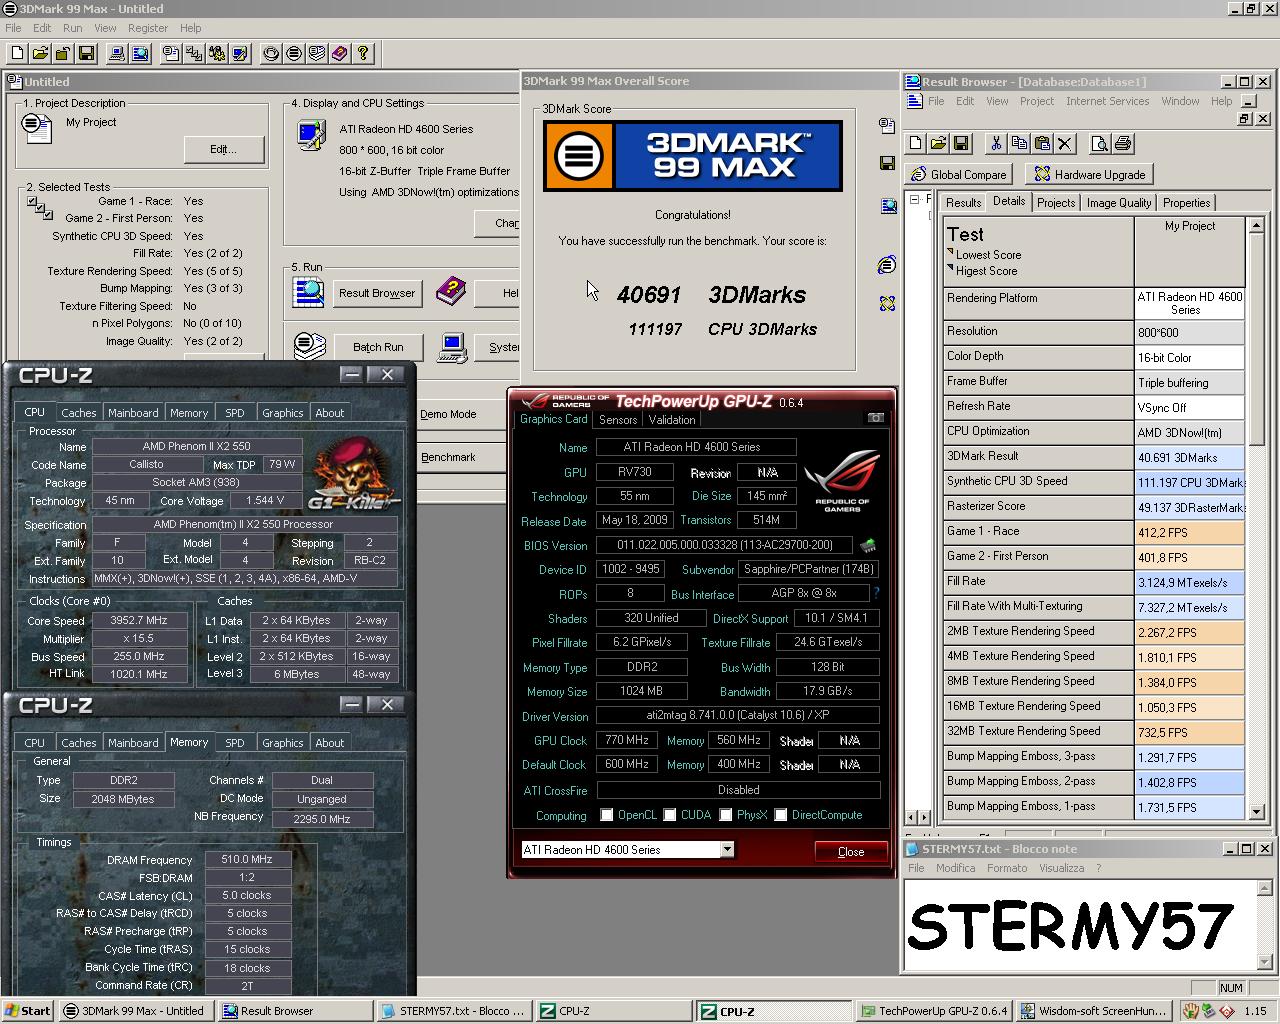This screenshot has width=1280, height=1024.
Task: Click the Open project folder icon in 3DMark toolbar
Action: click(x=40, y=53)
